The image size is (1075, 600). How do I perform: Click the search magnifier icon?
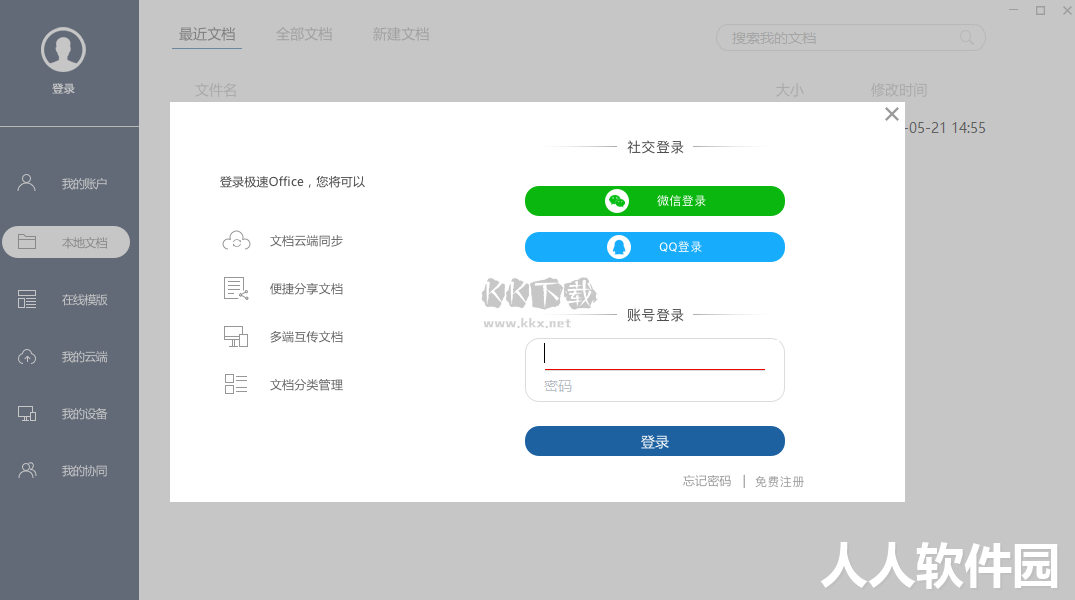pyautogui.click(x=967, y=38)
